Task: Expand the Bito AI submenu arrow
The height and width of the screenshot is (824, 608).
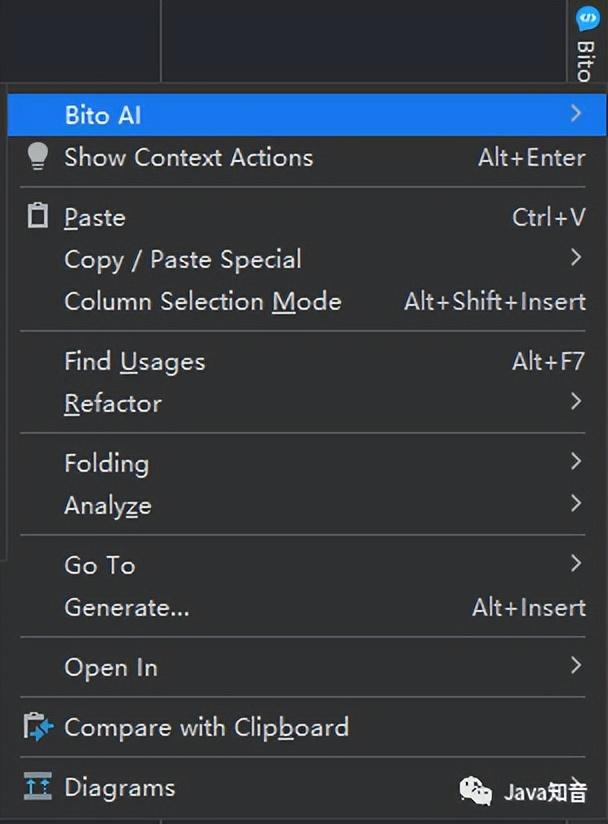Action: [575, 114]
